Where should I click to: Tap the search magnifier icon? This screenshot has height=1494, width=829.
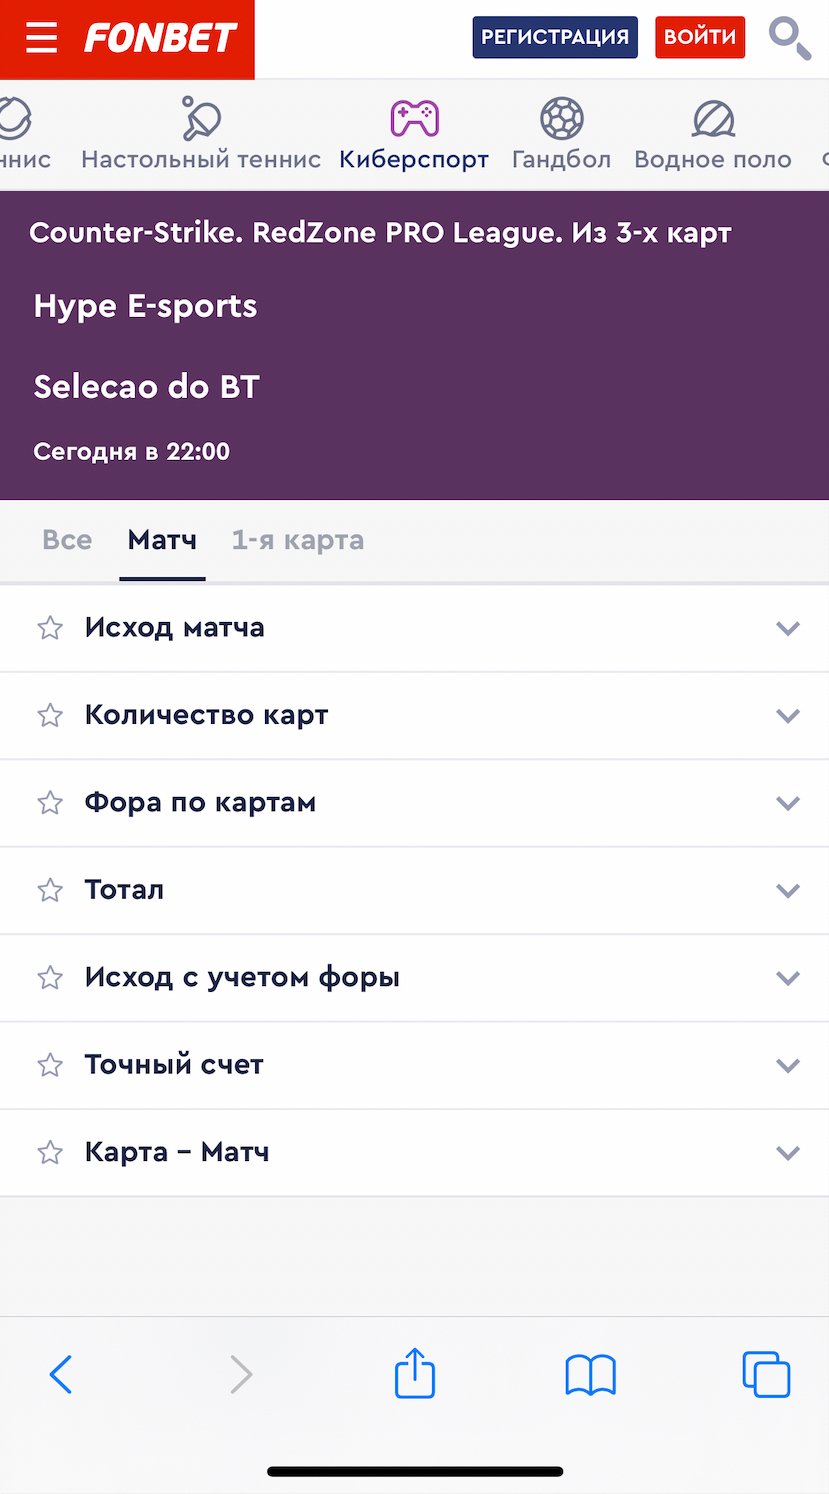[x=789, y=38]
